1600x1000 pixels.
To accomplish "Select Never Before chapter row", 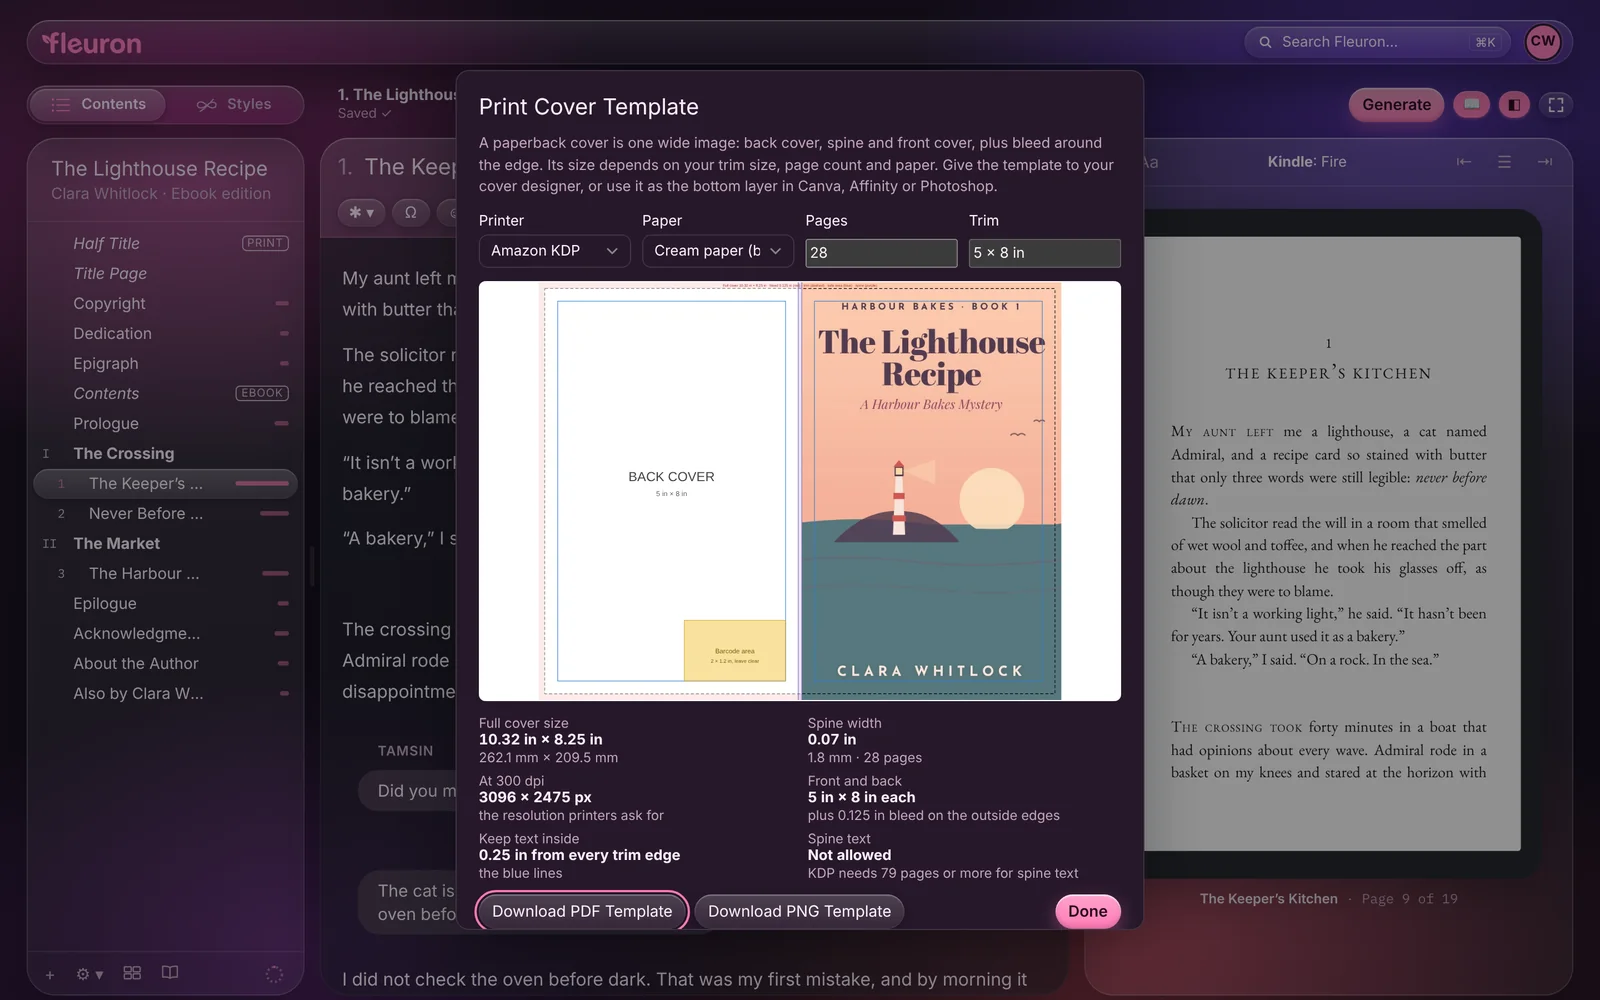I will tap(166, 513).
